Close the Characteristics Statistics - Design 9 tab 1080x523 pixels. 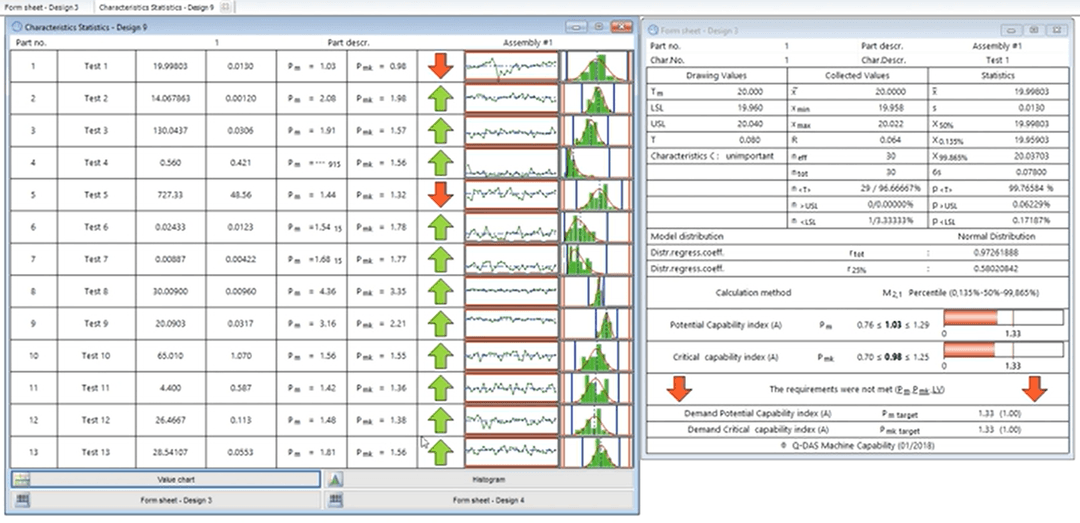[225, 7]
